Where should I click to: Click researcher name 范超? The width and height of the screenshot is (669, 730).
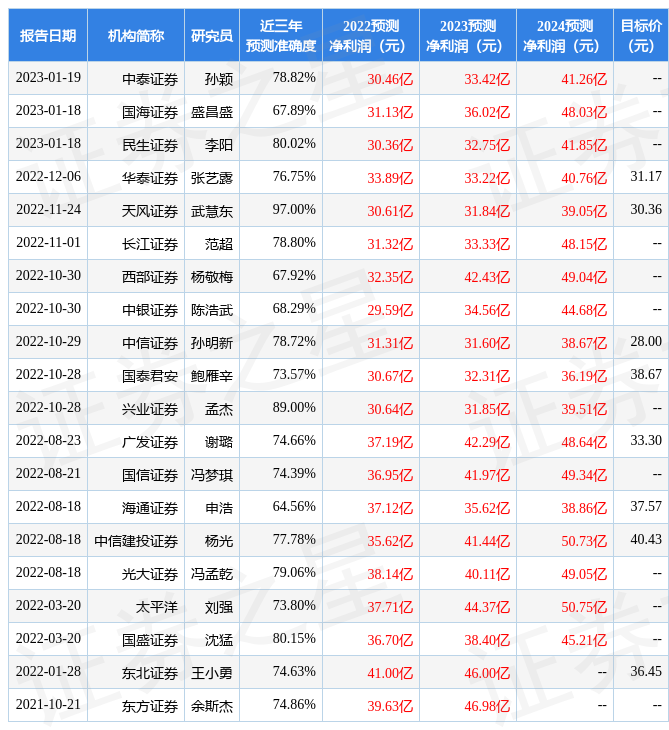[x=219, y=244]
